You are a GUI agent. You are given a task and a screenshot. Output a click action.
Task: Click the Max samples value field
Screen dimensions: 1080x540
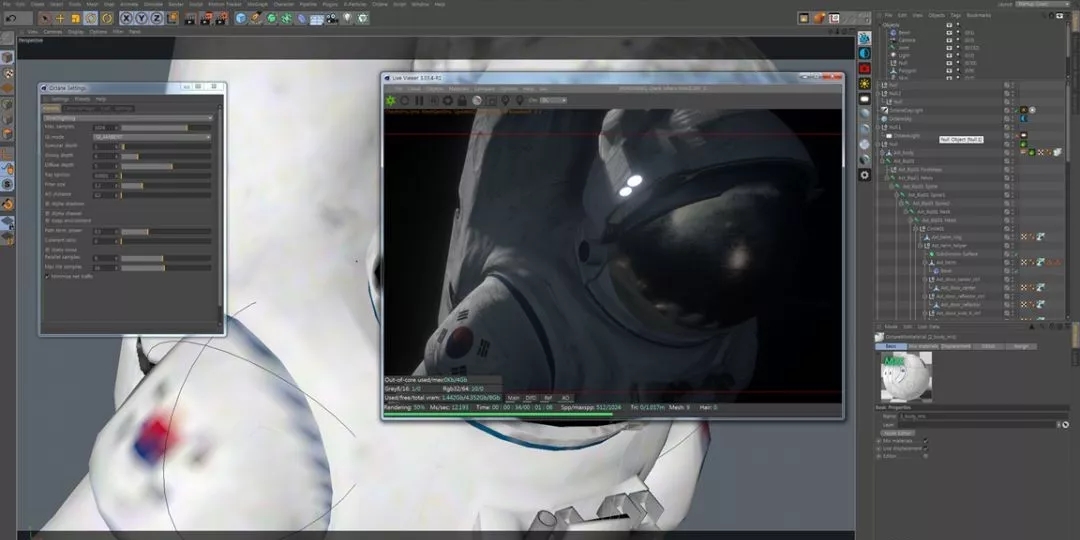(x=106, y=127)
